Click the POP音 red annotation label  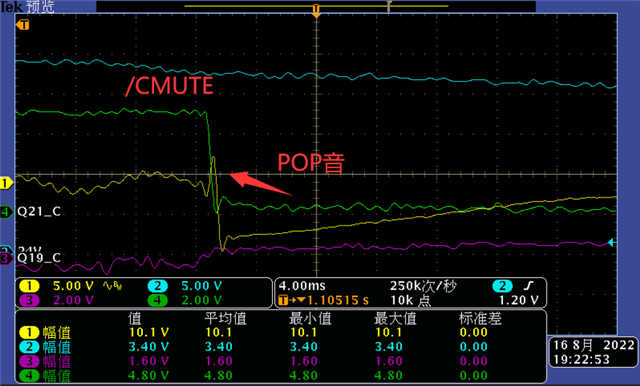pyautogui.click(x=311, y=162)
